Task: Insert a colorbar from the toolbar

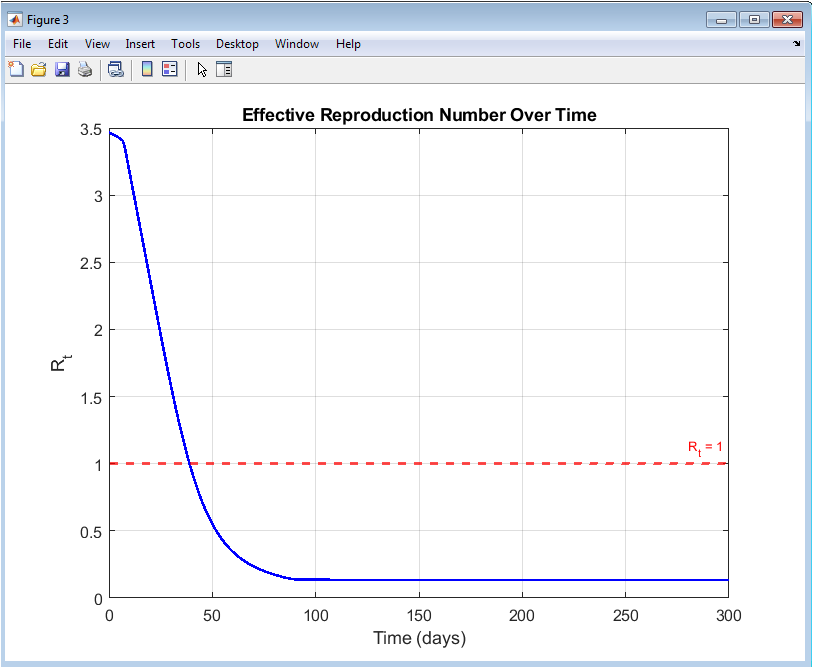Action: pyautogui.click(x=147, y=70)
